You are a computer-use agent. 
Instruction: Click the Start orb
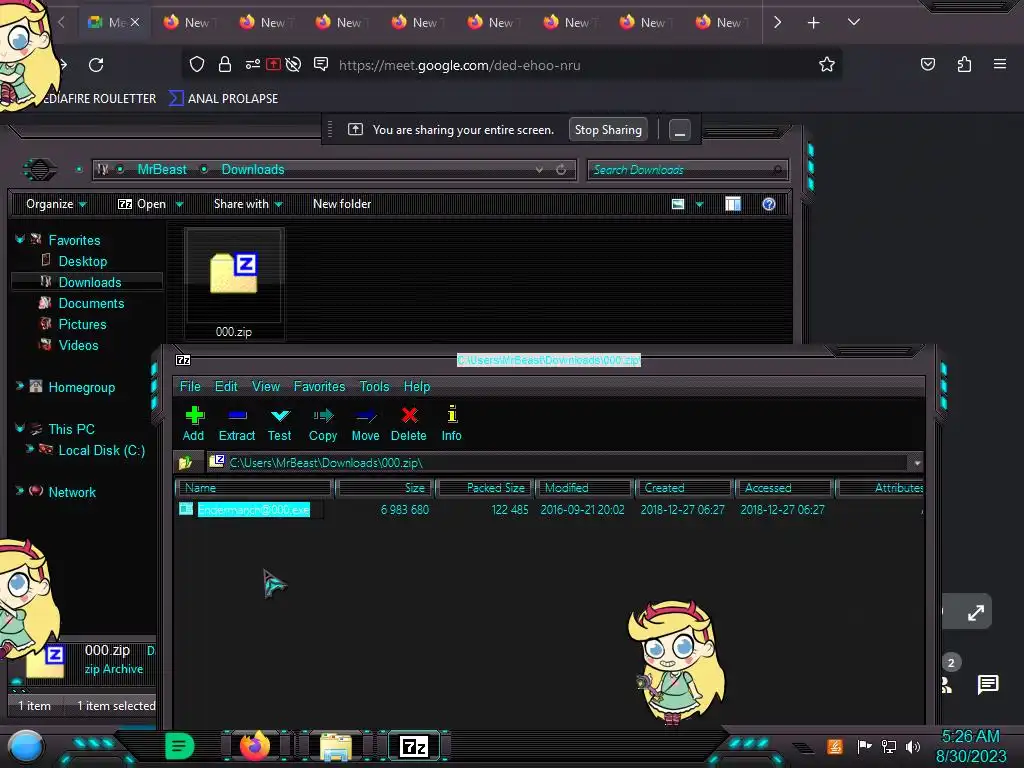(26, 746)
